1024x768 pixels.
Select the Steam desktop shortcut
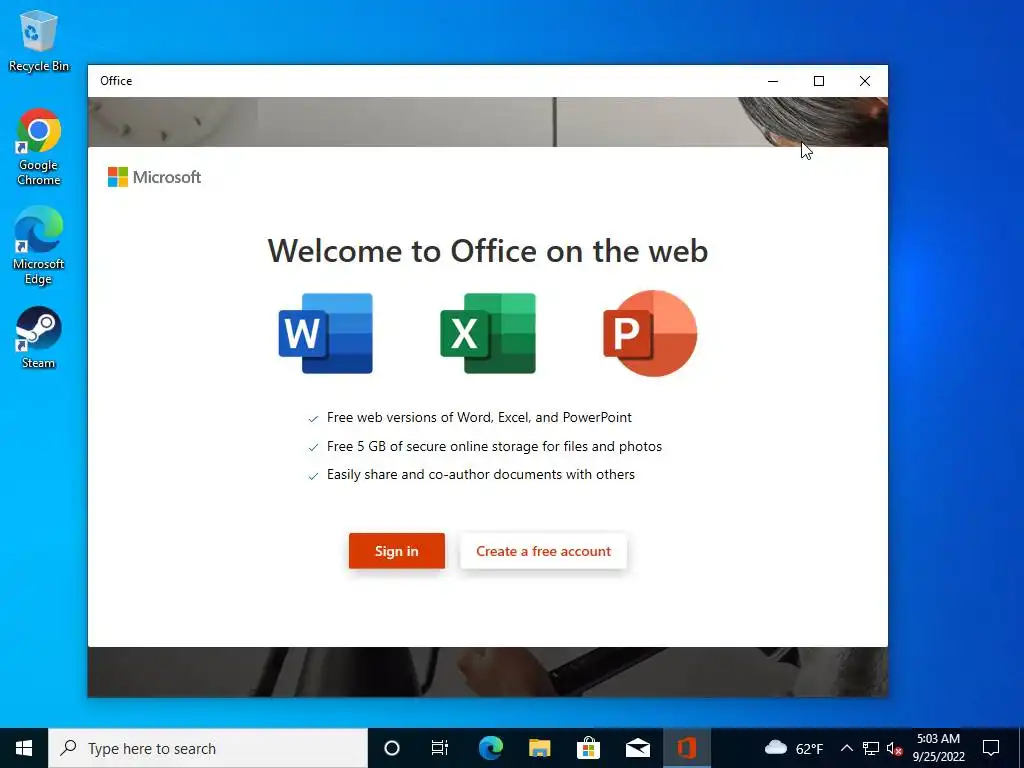point(39,338)
